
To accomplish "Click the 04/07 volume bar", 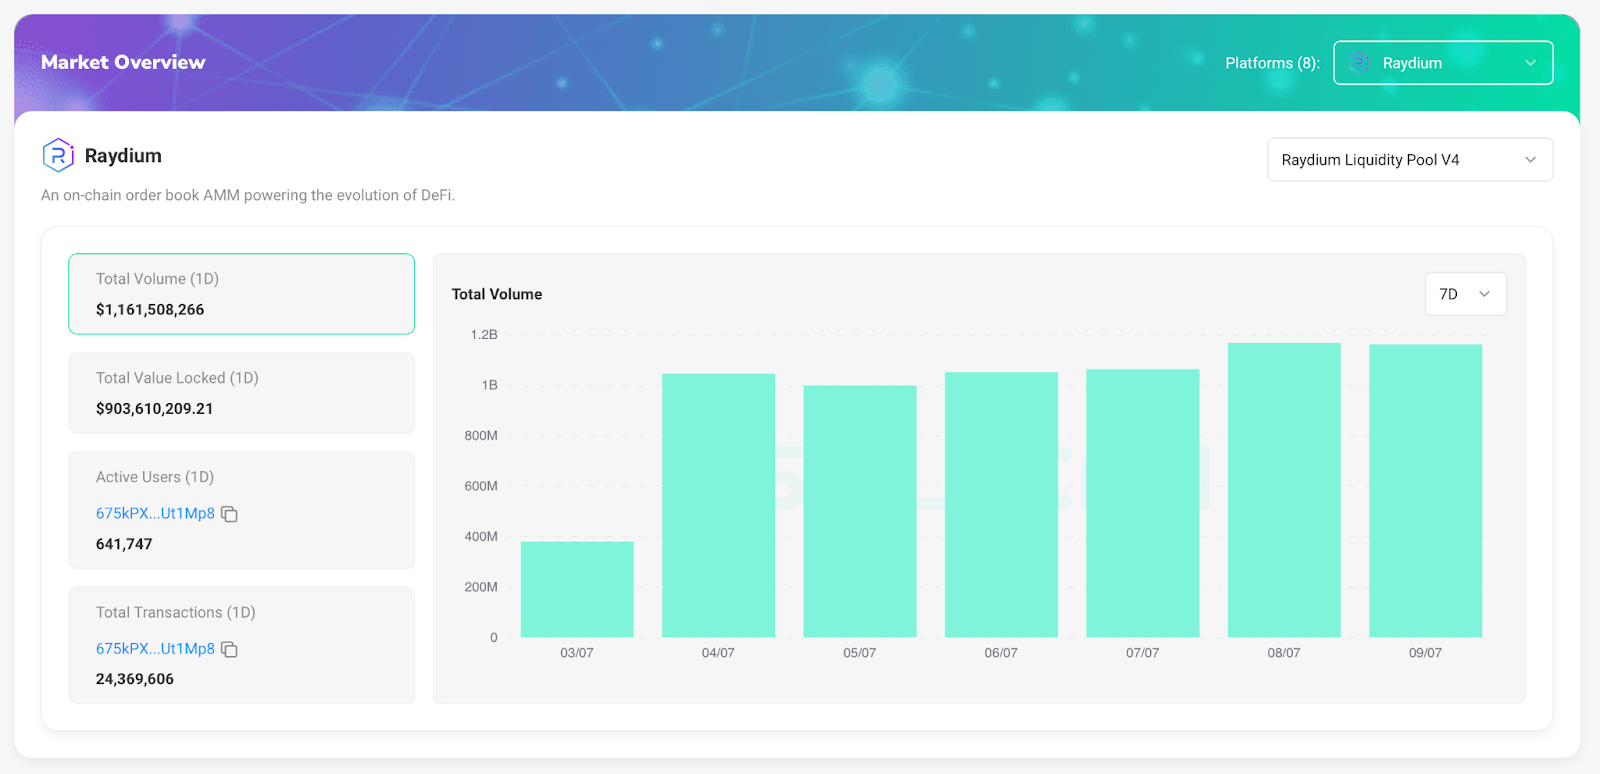I will point(718,505).
